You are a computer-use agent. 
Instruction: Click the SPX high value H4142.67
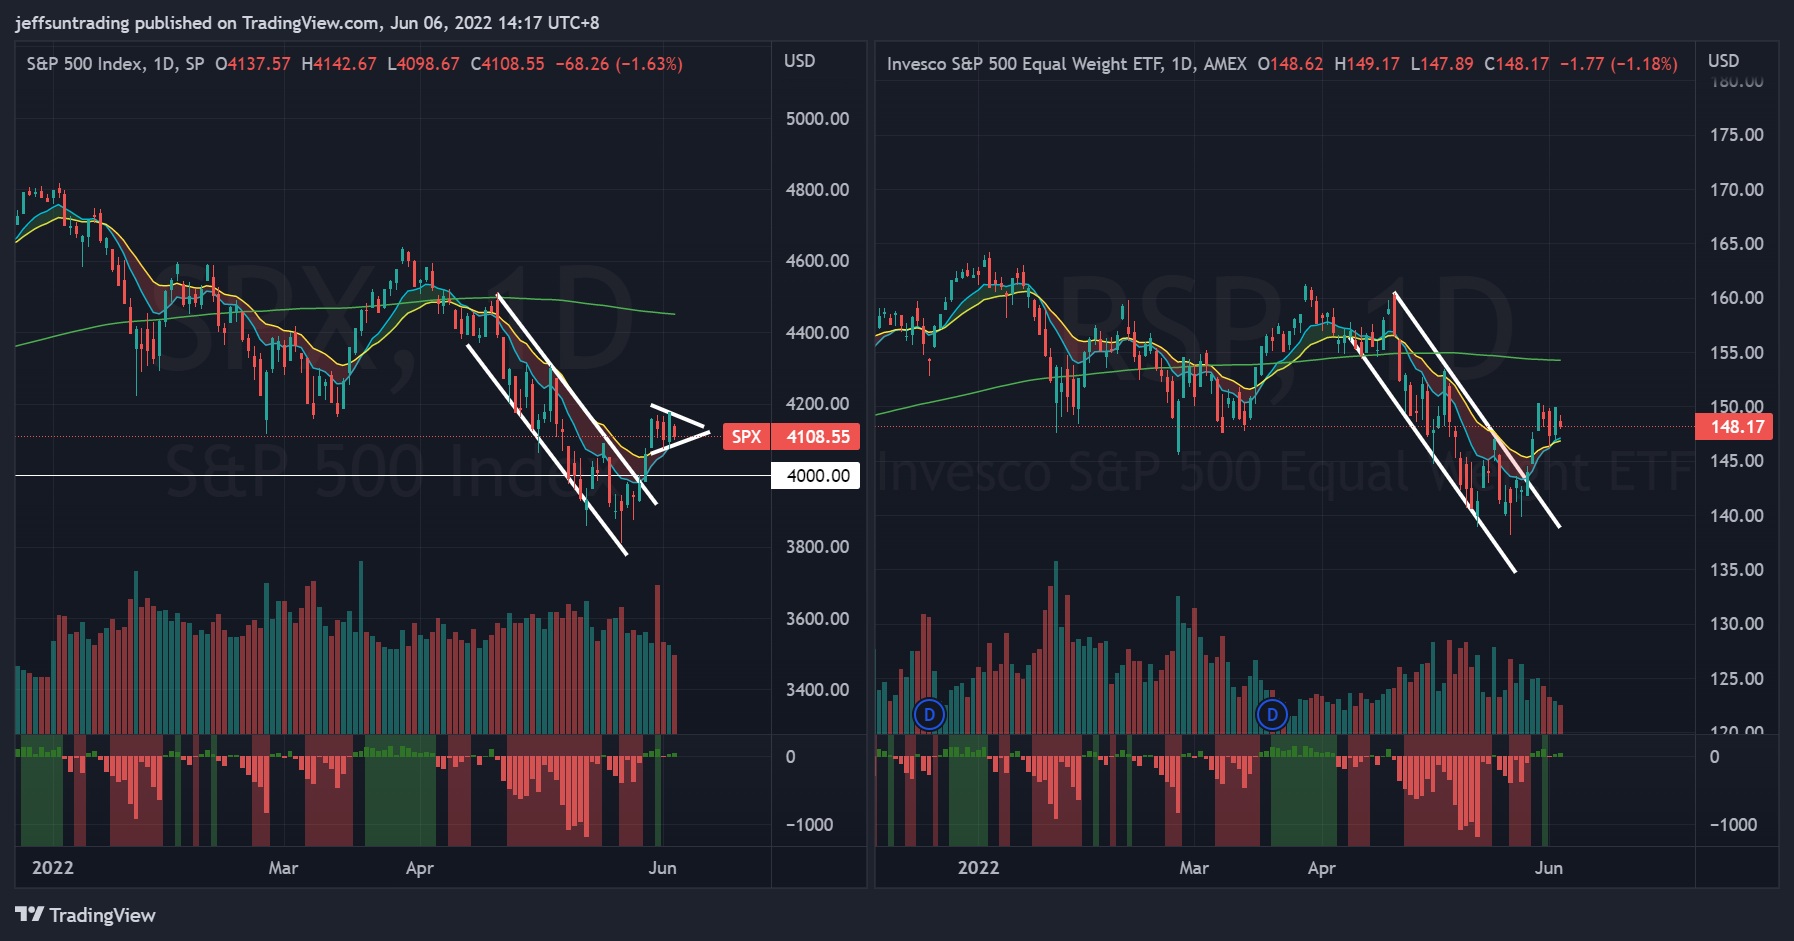[x=339, y=64]
